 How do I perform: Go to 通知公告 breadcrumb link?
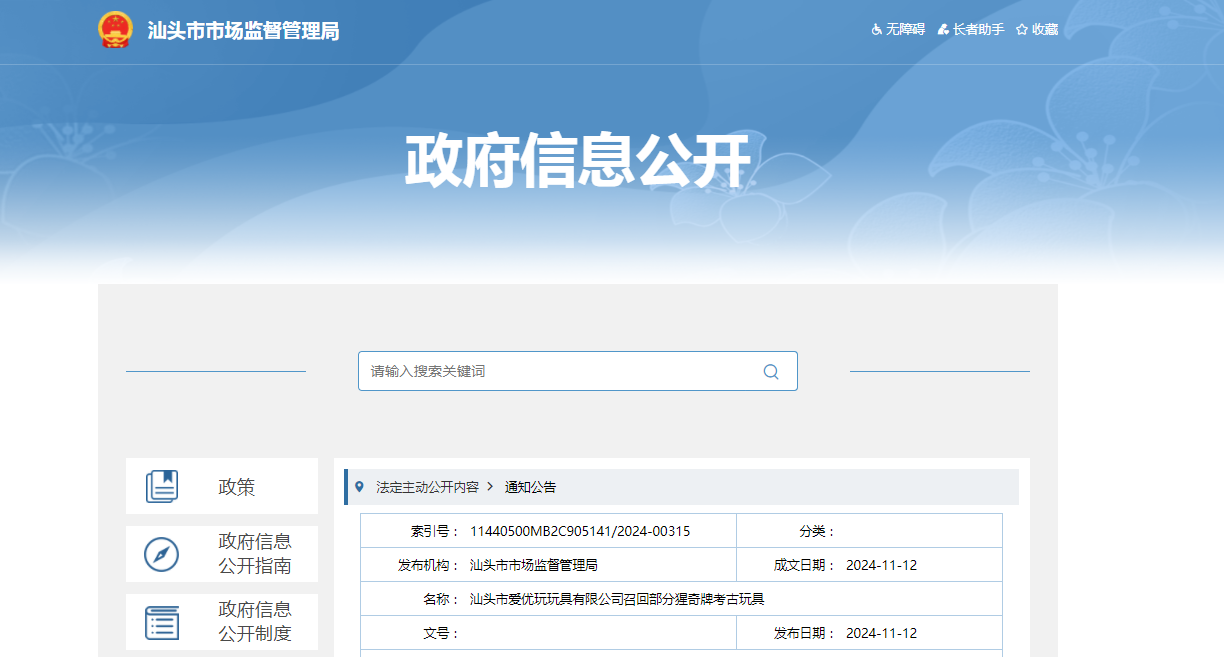click(x=530, y=487)
